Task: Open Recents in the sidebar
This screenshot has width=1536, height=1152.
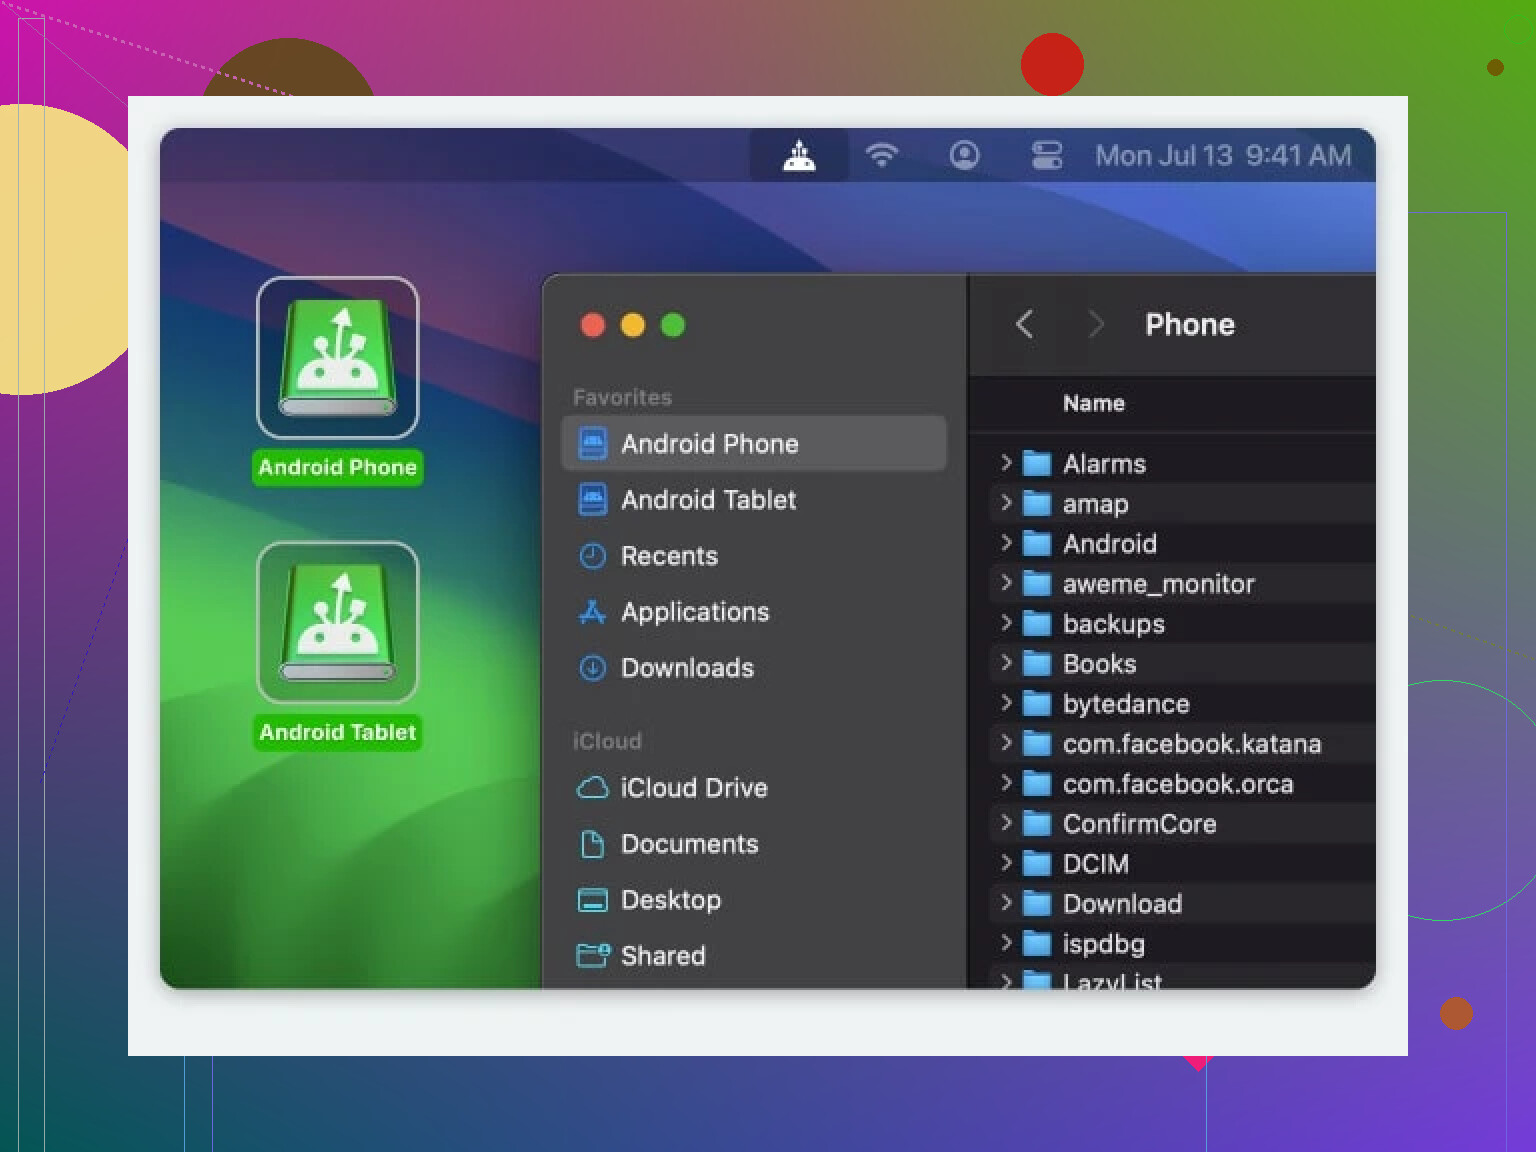Action: [754, 555]
